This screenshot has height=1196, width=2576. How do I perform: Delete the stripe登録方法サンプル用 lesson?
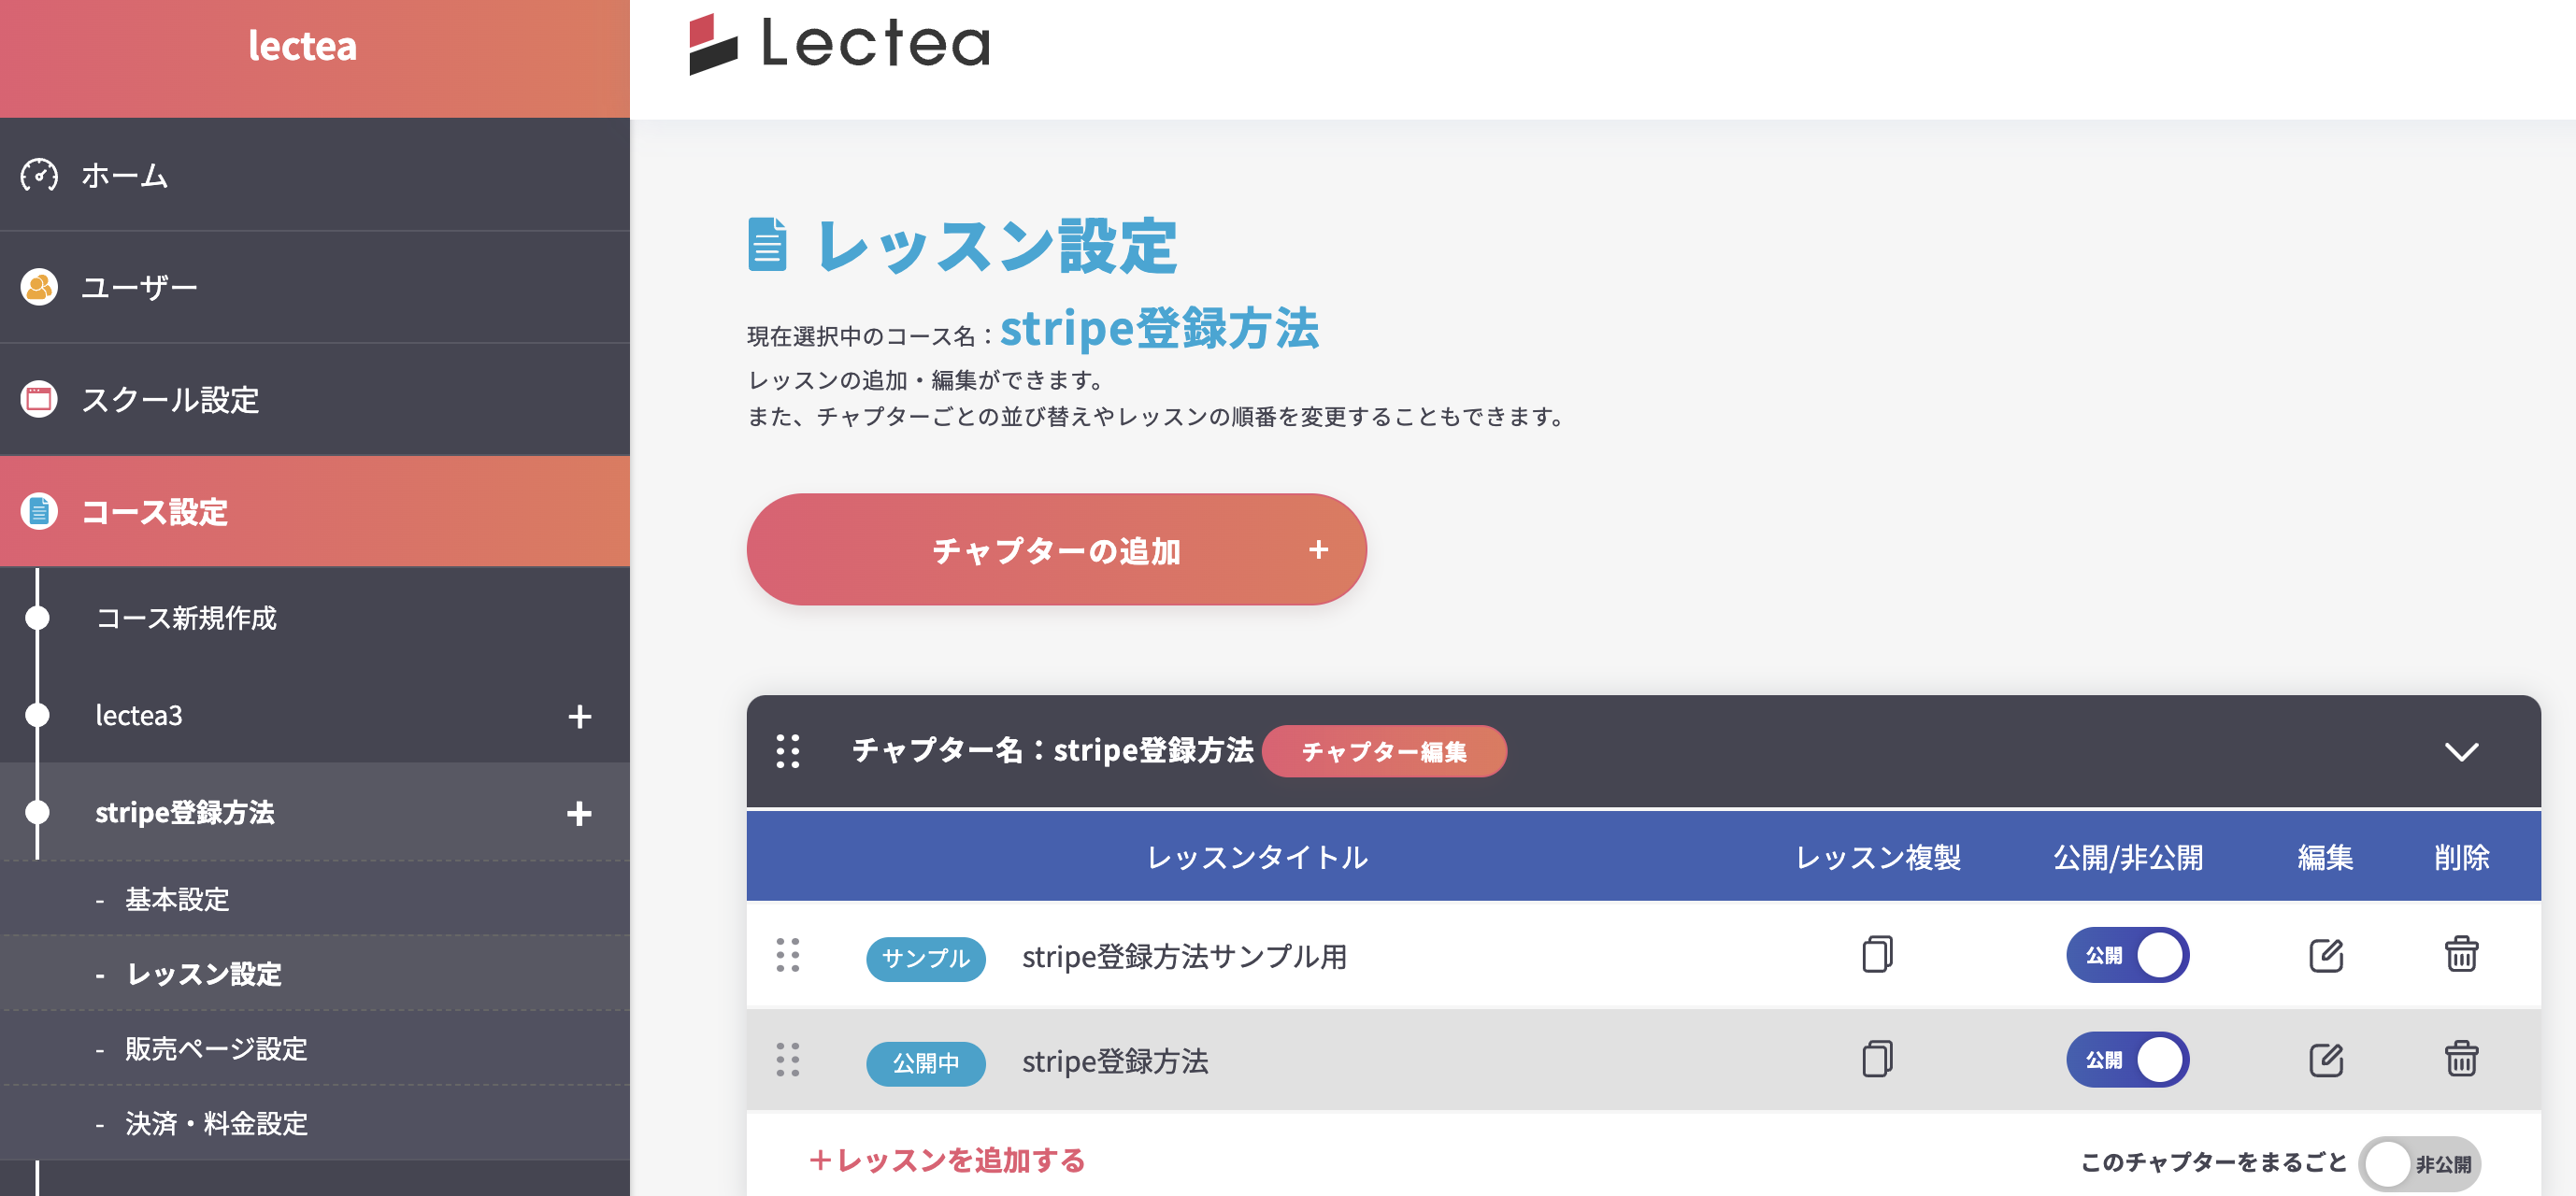pos(2460,955)
